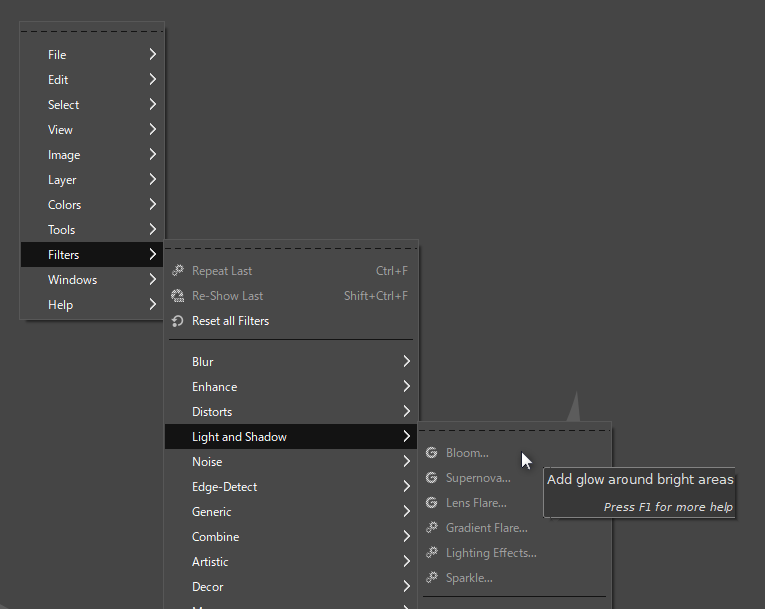Select Enhance in the Filters menu

coord(291,386)
